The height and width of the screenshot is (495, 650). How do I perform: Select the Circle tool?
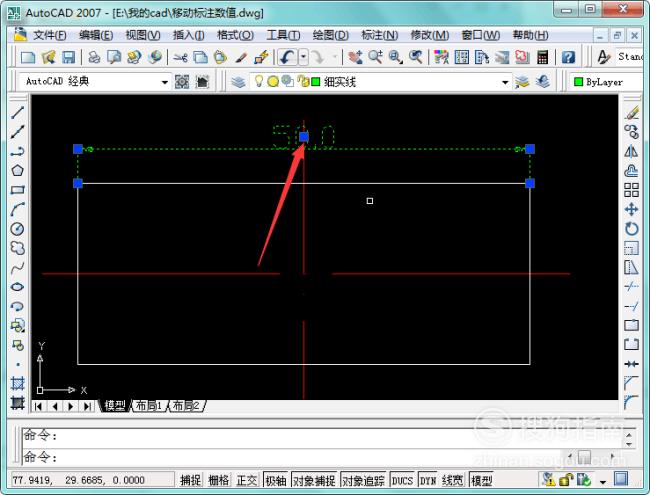17,228
